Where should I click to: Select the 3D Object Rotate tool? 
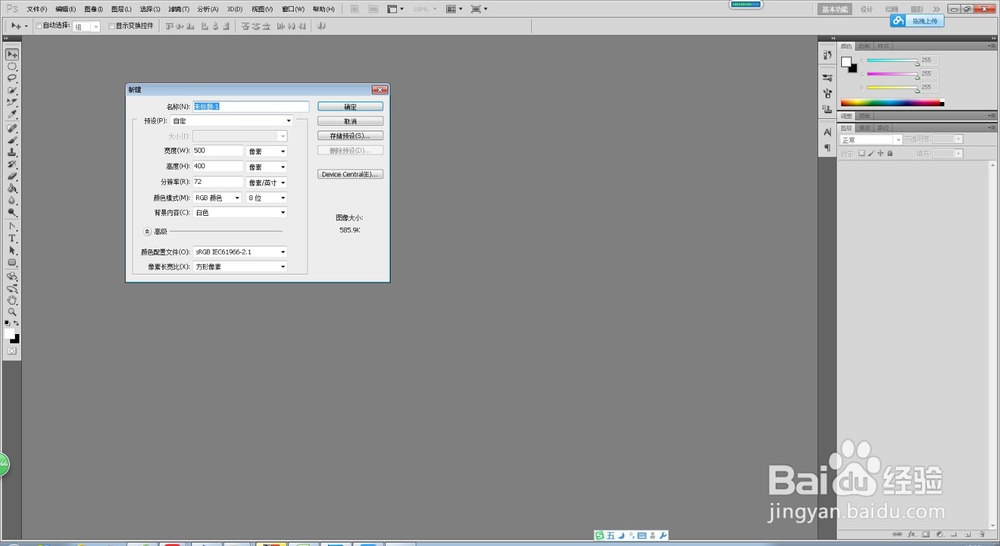click(x=12, y=277)
